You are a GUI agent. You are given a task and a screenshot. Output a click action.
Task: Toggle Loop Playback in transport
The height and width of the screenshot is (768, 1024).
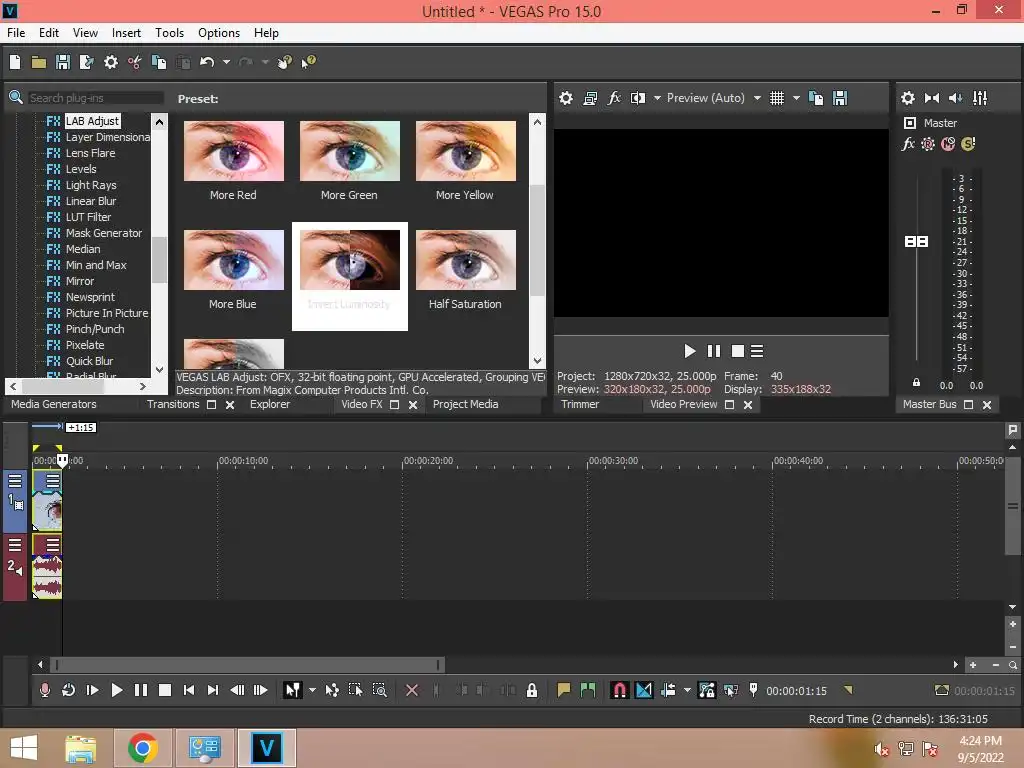[x=69, y=690]
